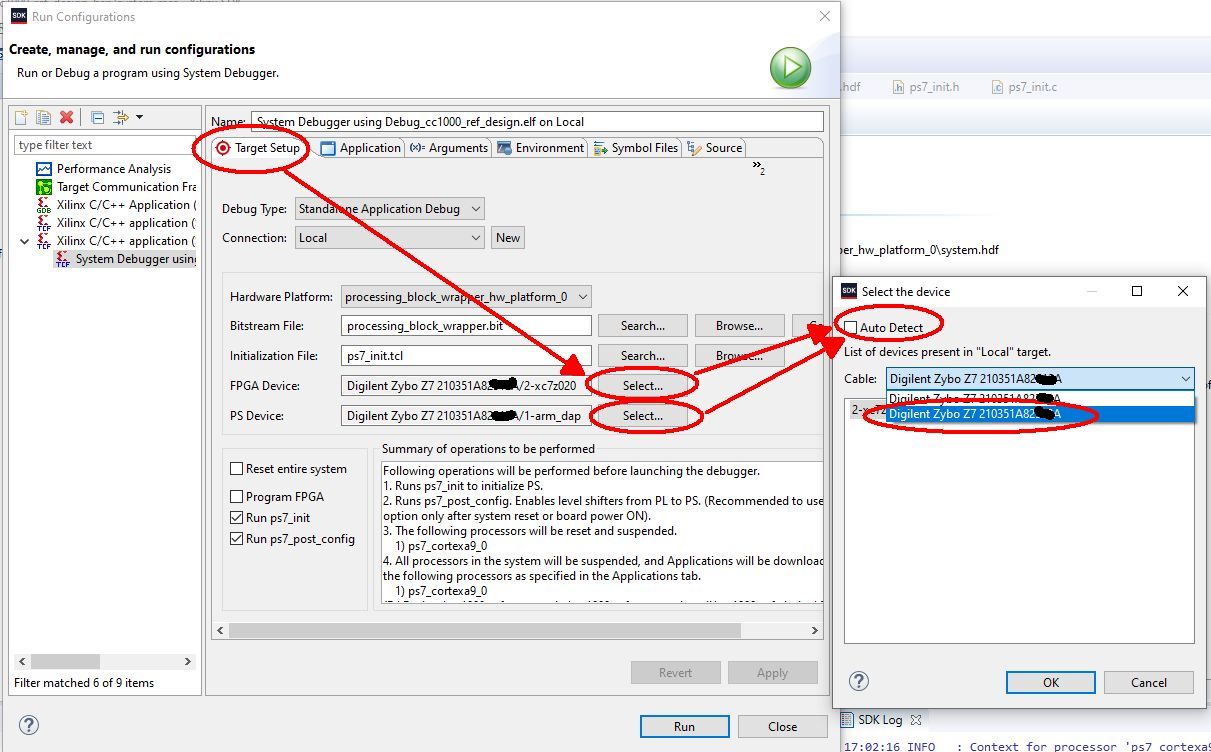Click the "Filter matched 6 of 9 items" text
The height and width of the screenshot is (752, 1211).
coord(84,683)
